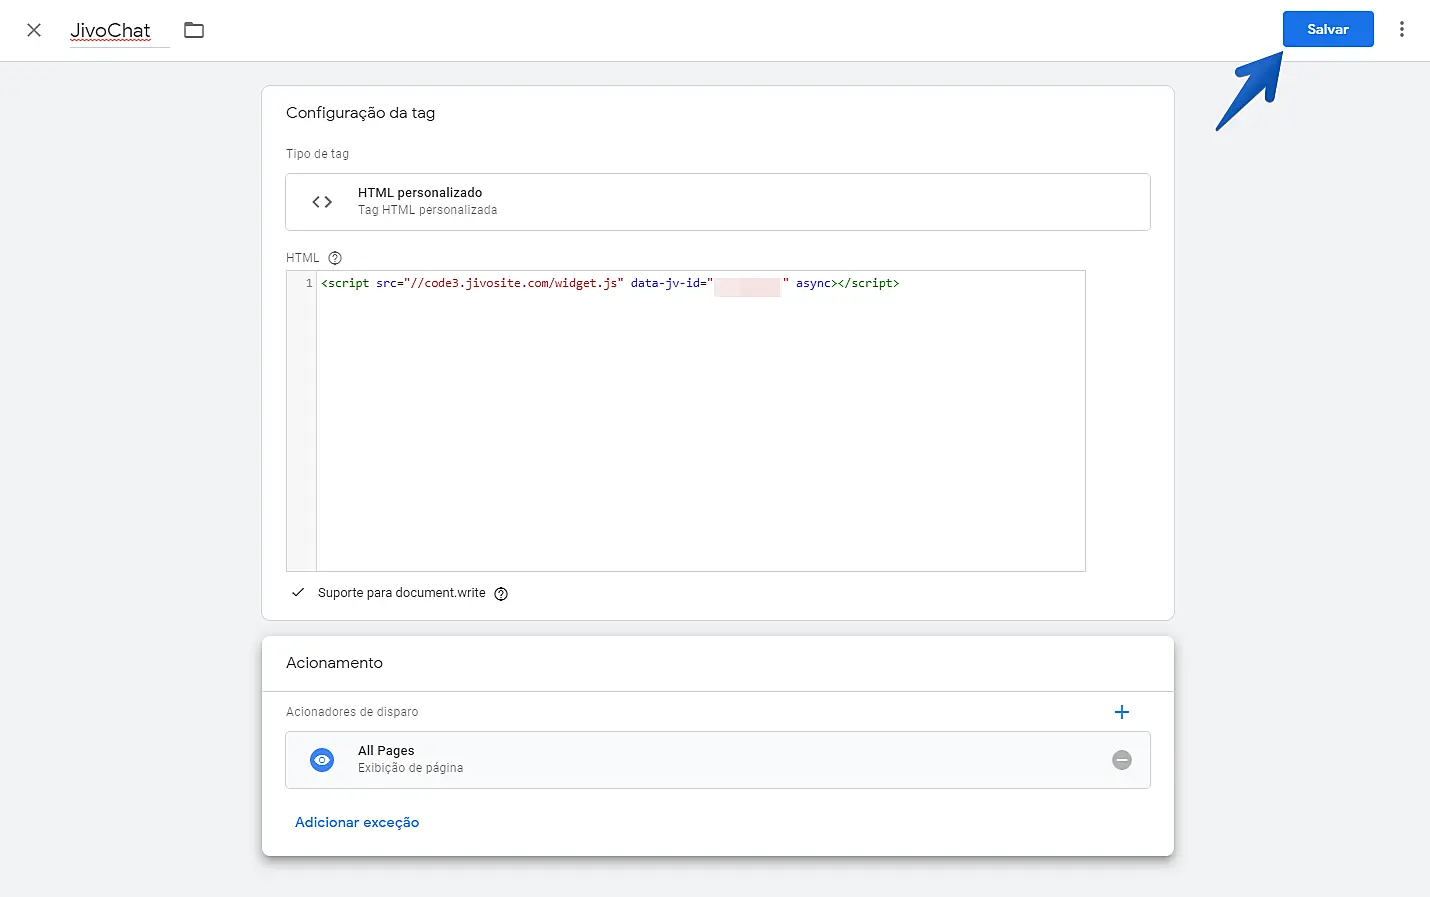
Task: Open help icon next to HTML label
Action: tap(335, 258)
